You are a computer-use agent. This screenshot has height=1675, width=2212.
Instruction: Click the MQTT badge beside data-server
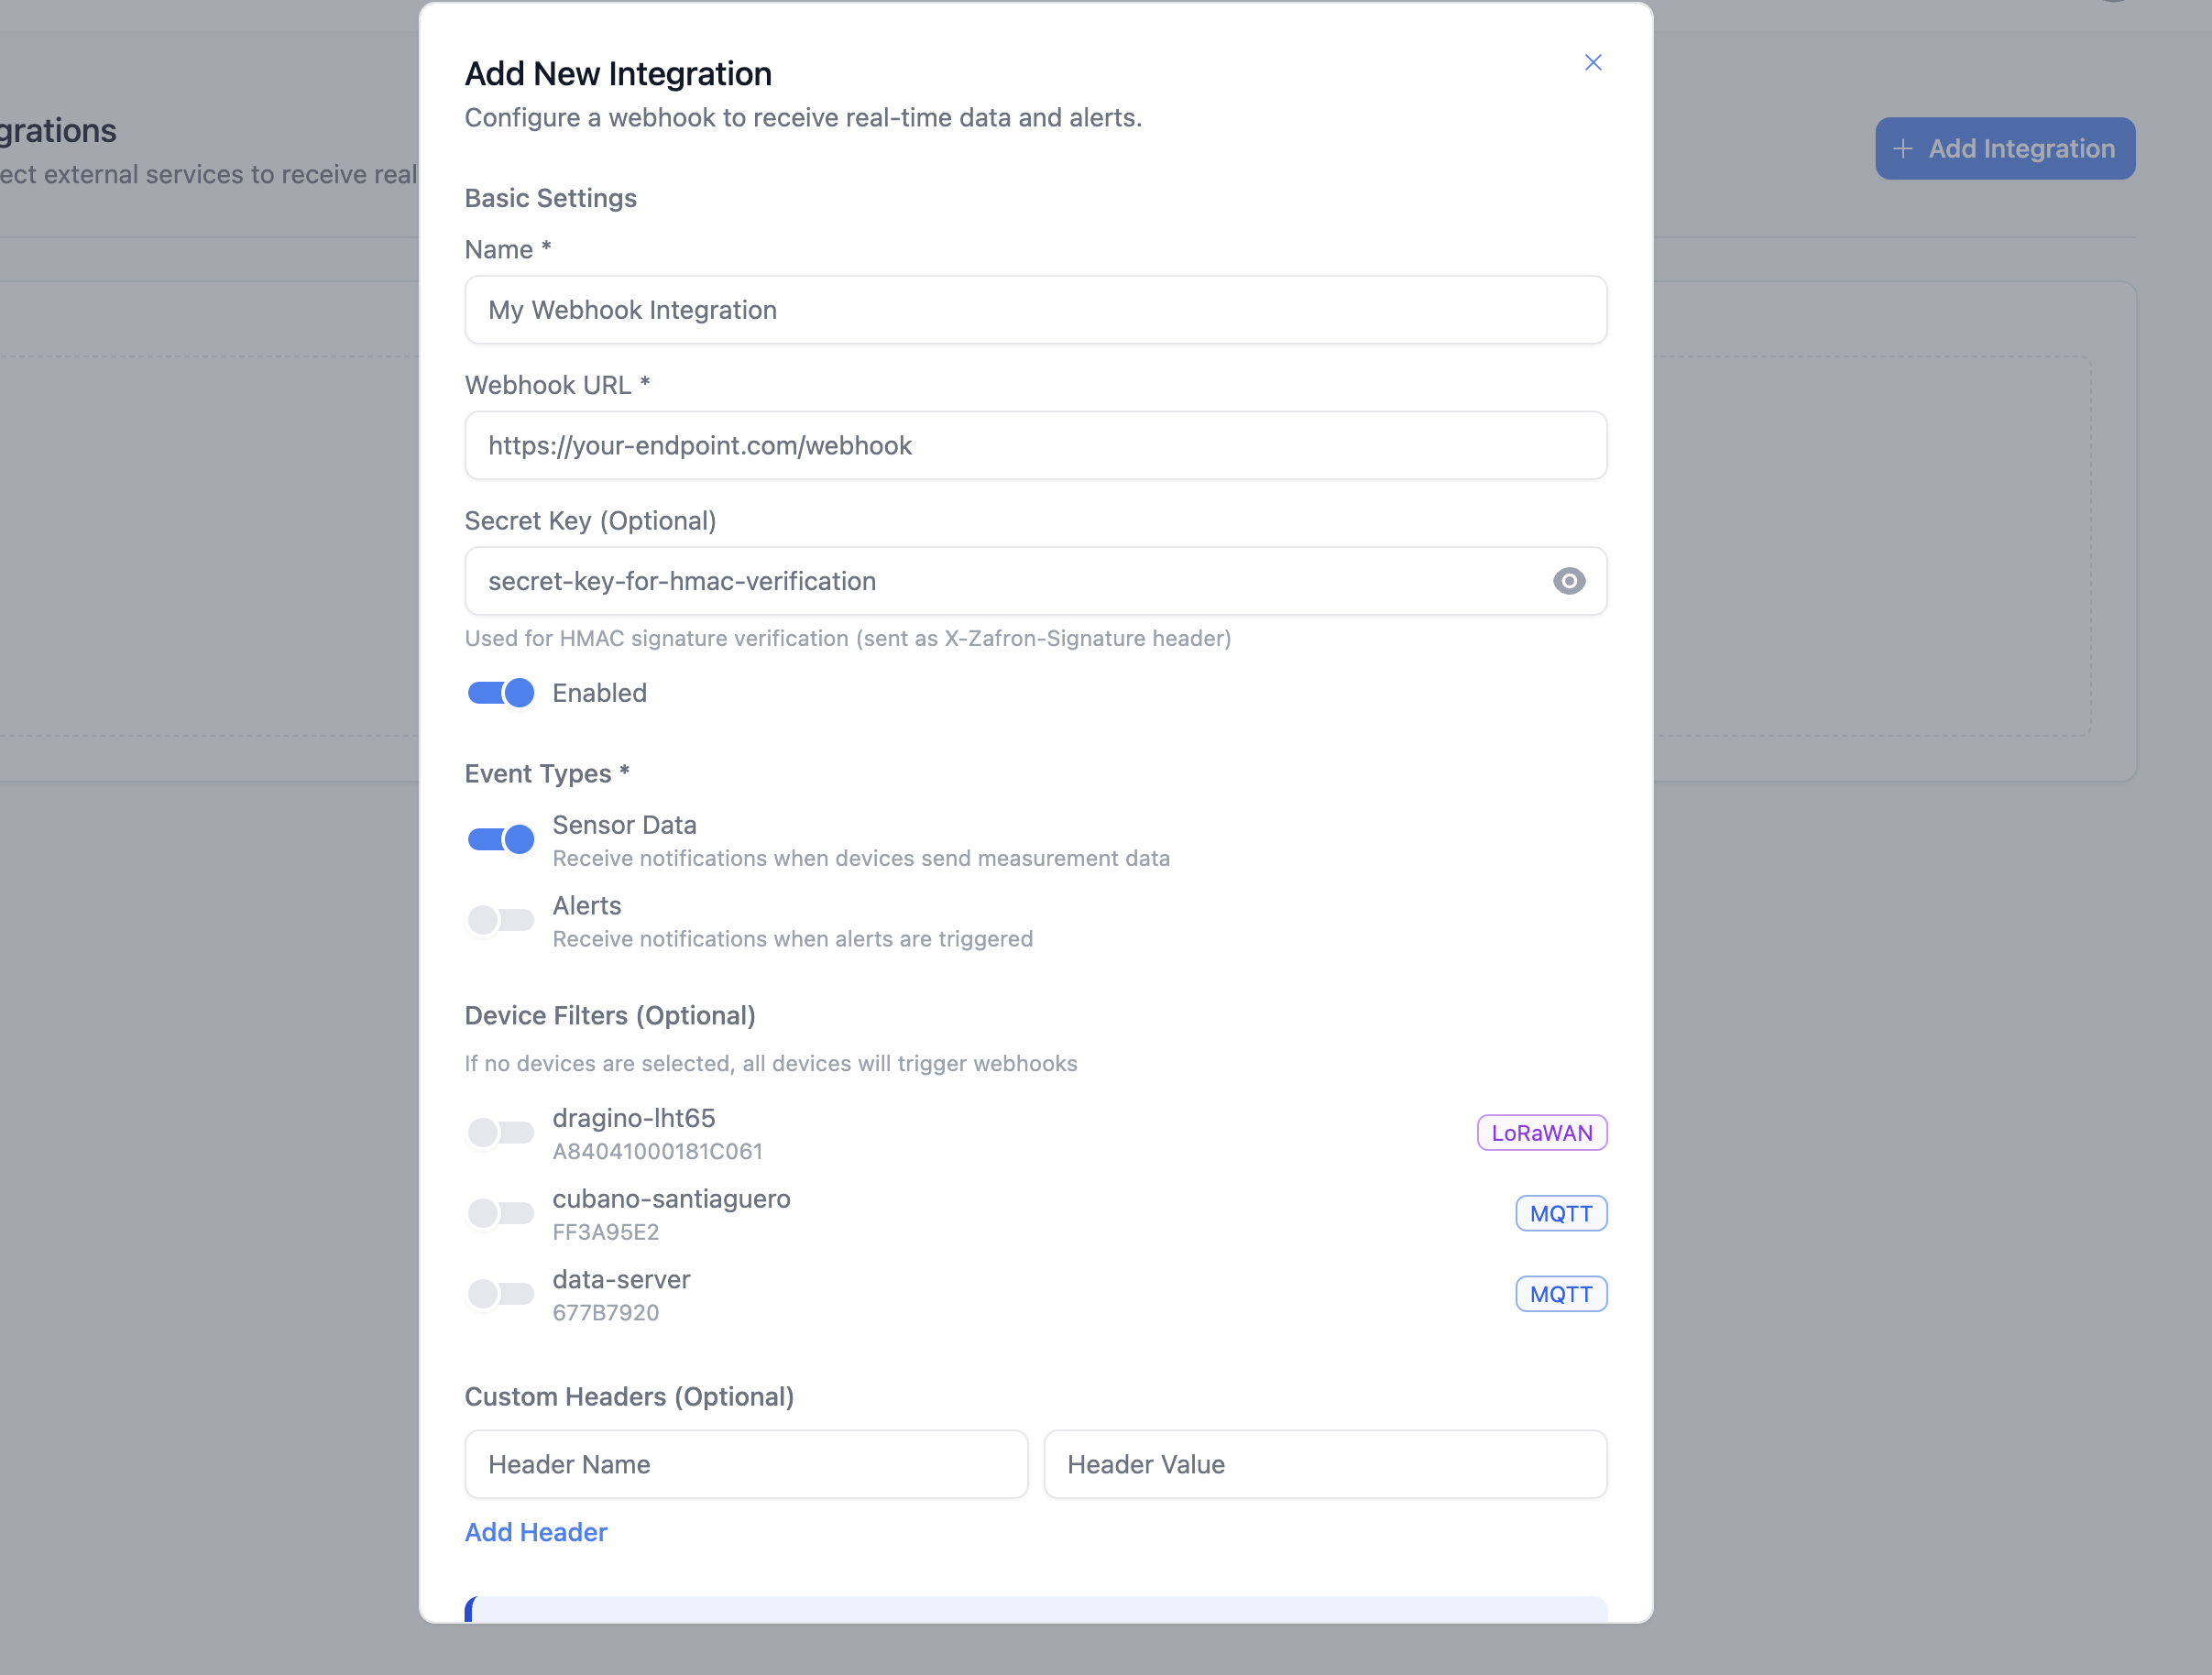tap(1560, 1293)
